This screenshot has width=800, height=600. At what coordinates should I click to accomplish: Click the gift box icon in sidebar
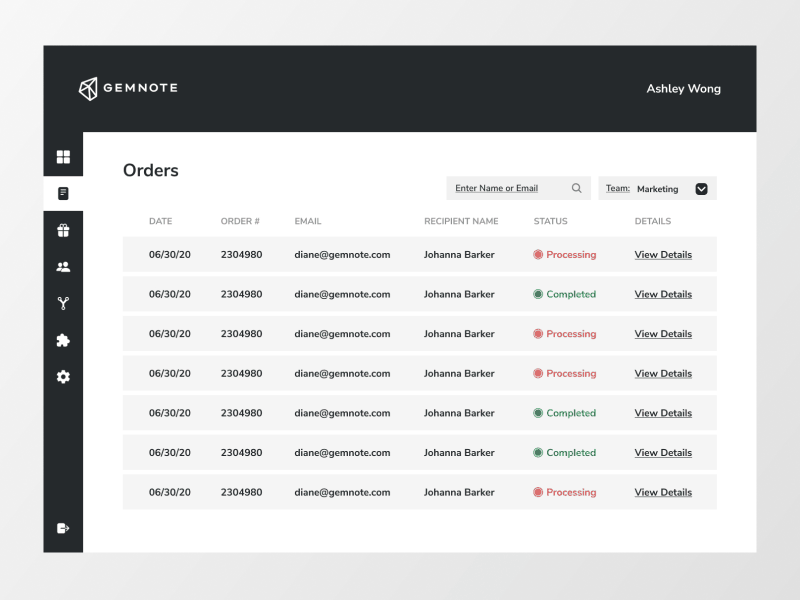click(x=63, y=229)
